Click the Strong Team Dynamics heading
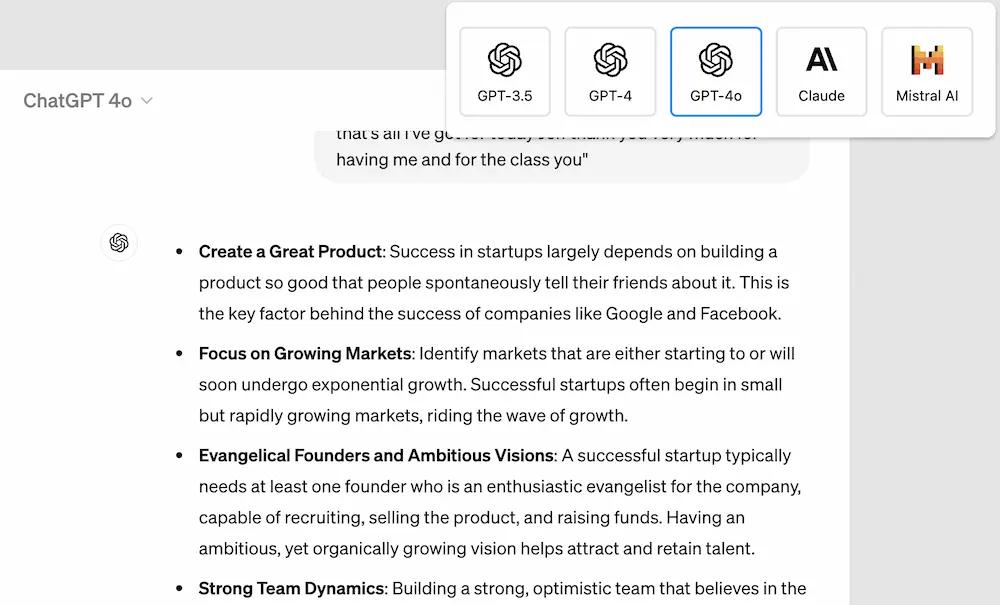 [291, 588]
